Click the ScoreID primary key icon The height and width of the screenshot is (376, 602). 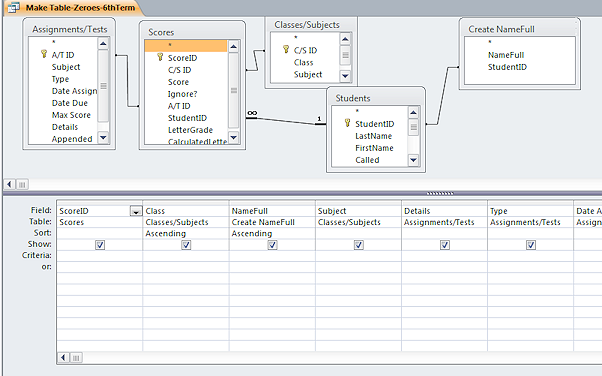click(160, 57)
